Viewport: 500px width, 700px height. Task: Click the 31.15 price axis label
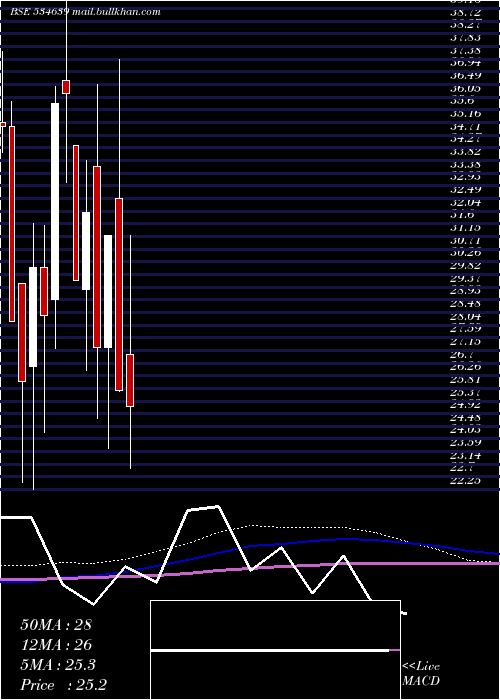(x=465, y=228)
